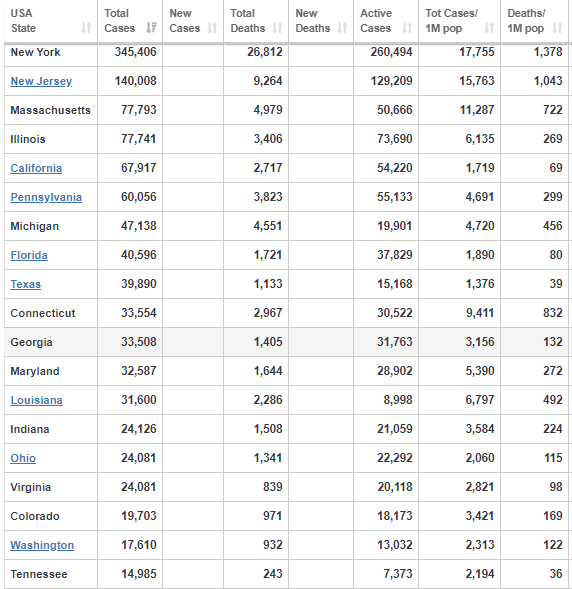The width and height of the screenshot is (572, 589).
Task: Click the Active Cases header label
Action: coord(376,21)
